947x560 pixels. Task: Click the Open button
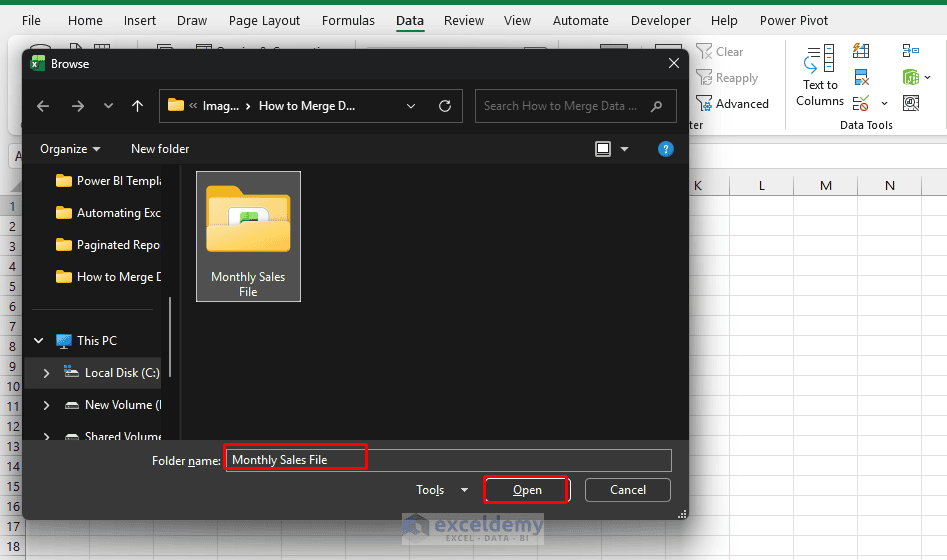[527, 490]
